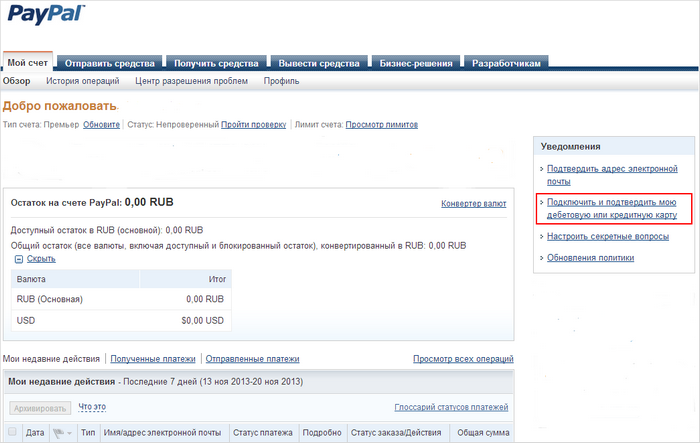The width and height of the screenshot is (700, 443).
Task: Click Мои недавние действия label
Action: tap(51, 359)
